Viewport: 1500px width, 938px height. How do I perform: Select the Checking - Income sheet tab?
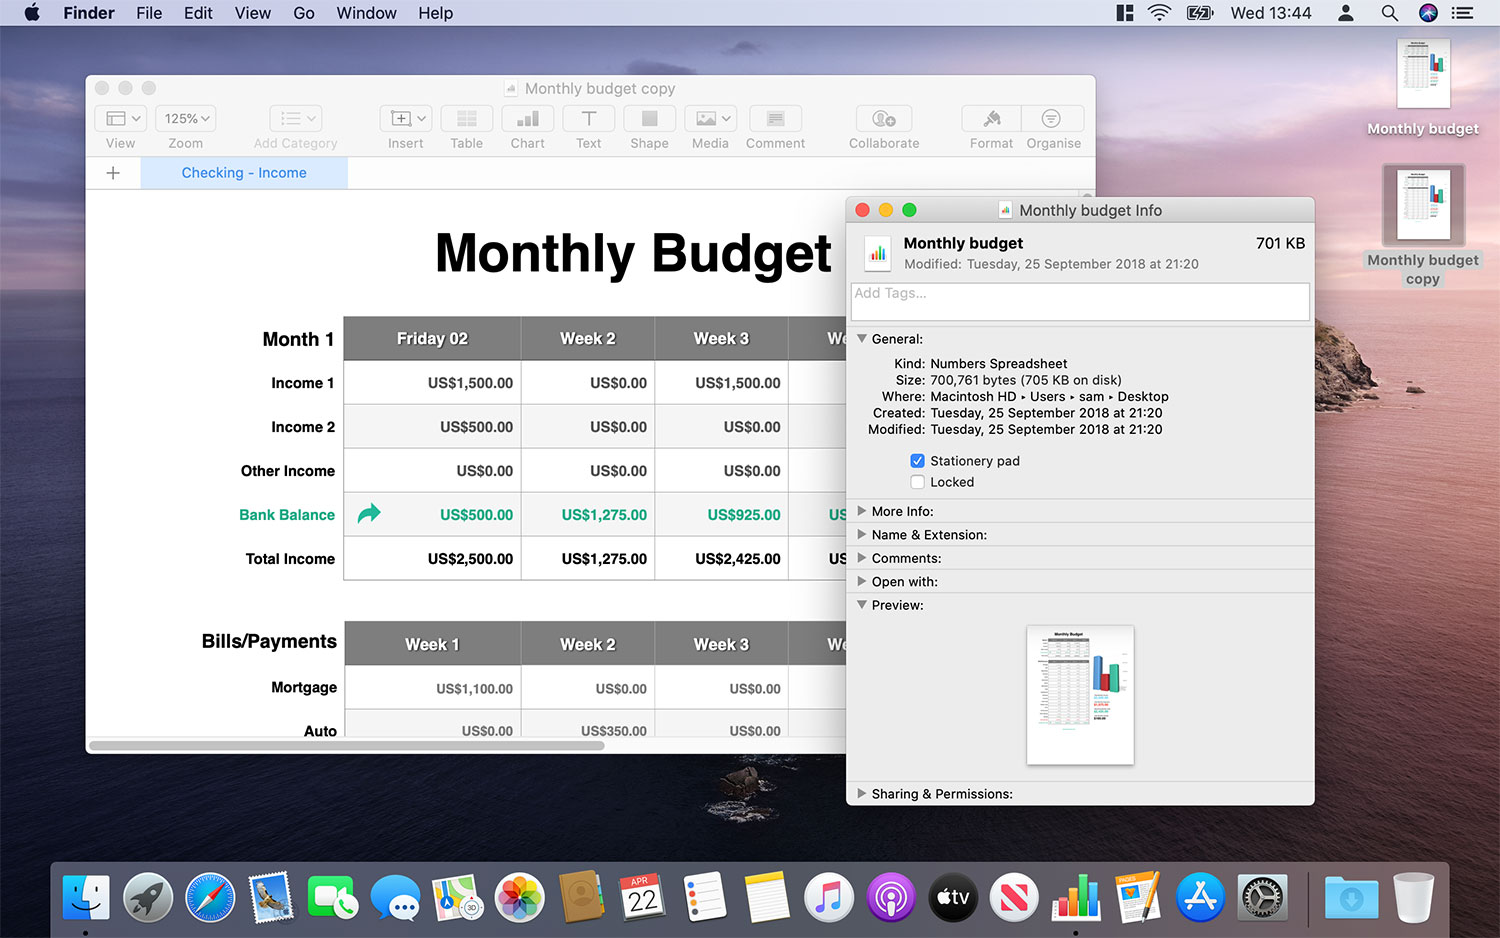click(x=244, y=172)
